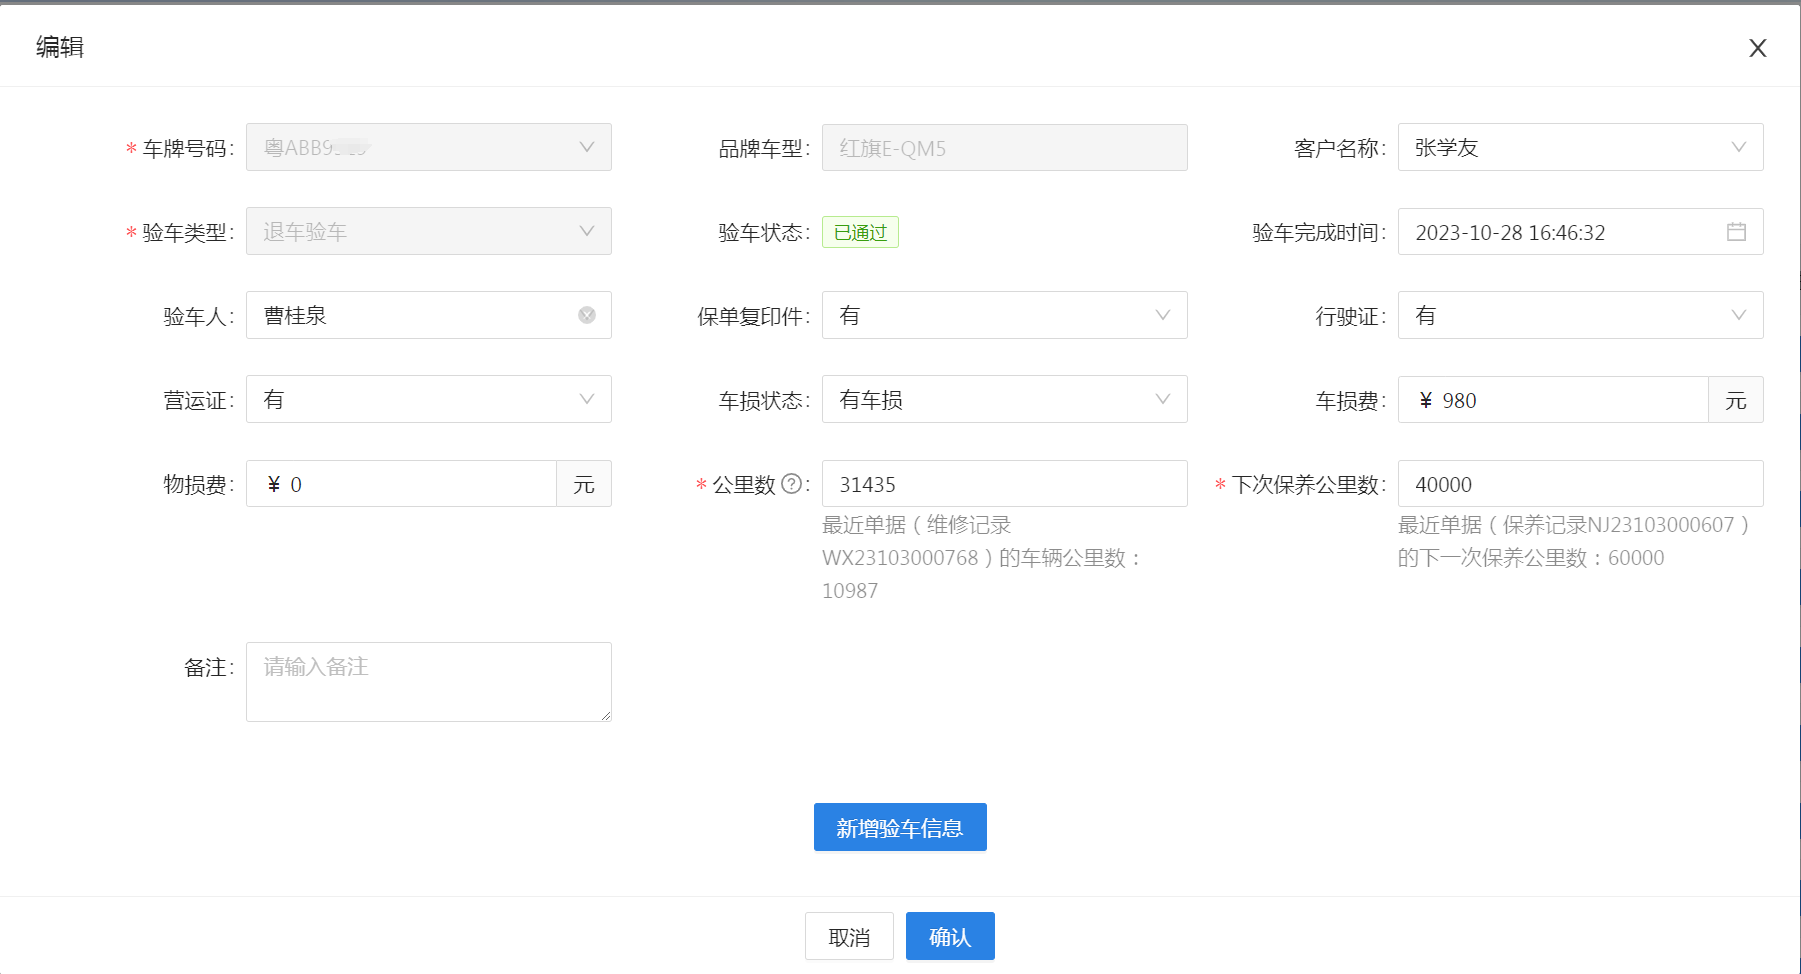Screen dimensions: 1801x974
Task: Clear the inspector name 曹桂泉 with the X icon
Action: pos(587,315)
